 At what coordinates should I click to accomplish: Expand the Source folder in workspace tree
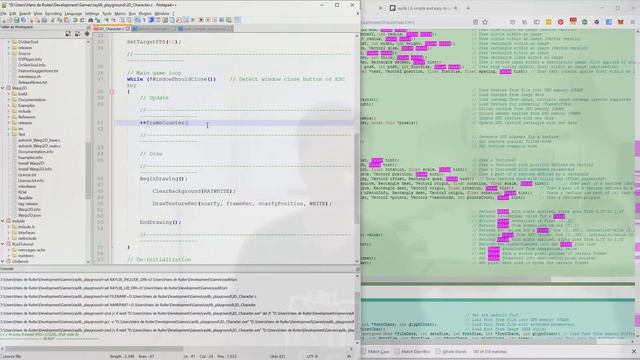pos(9,53)
